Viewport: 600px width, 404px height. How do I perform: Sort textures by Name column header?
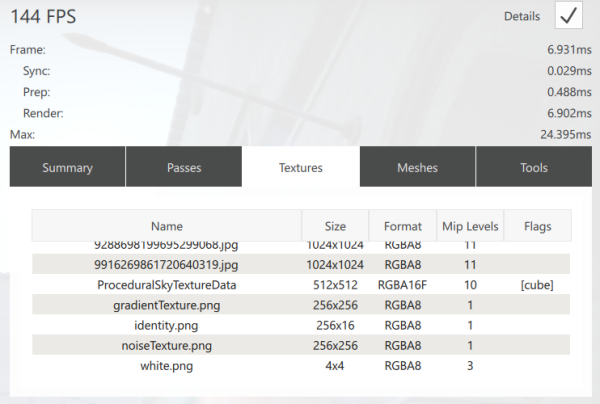[166, 226]
